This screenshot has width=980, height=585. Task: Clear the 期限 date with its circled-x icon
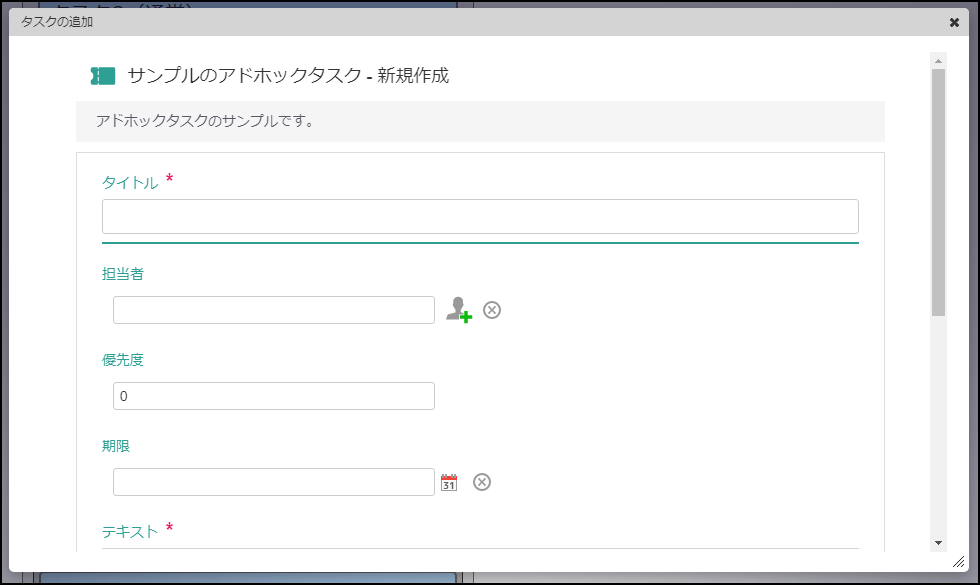click(482, 482)
